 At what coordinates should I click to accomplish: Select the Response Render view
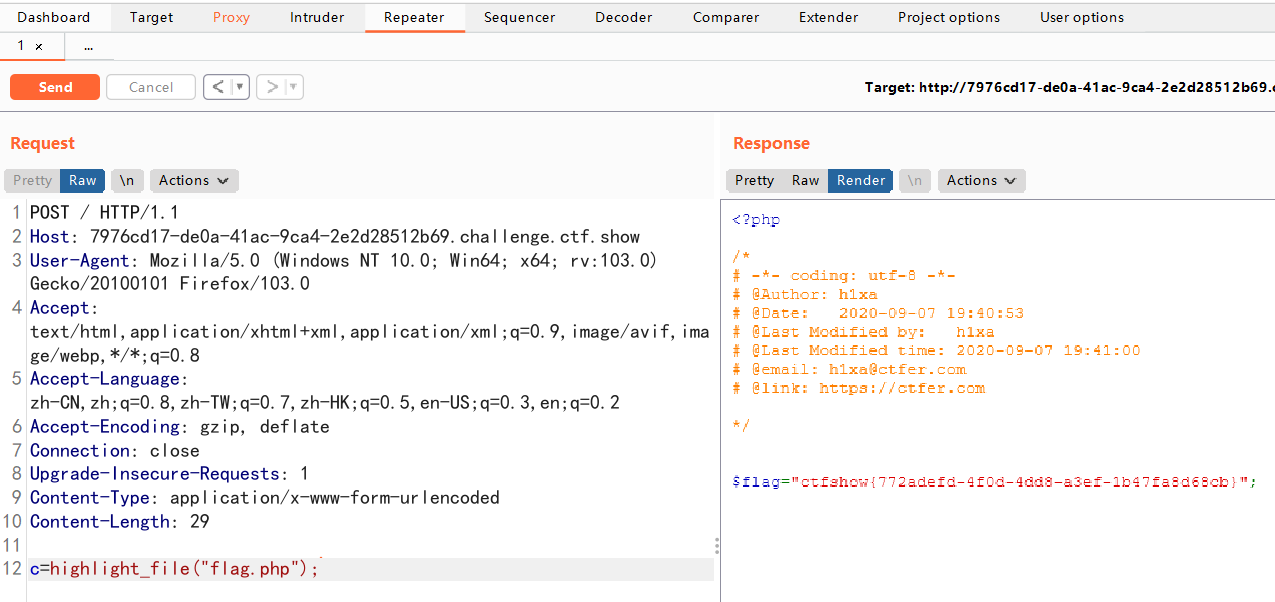(861, 180)
